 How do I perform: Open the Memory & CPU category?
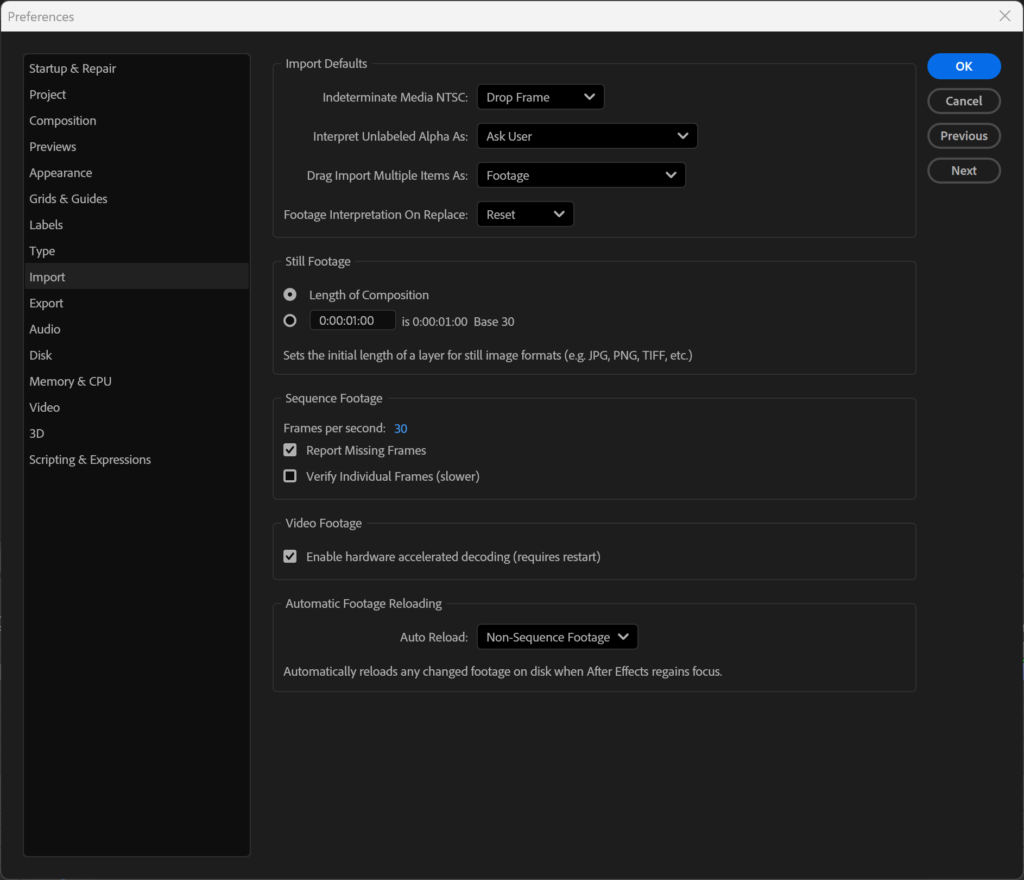point(70,381)
